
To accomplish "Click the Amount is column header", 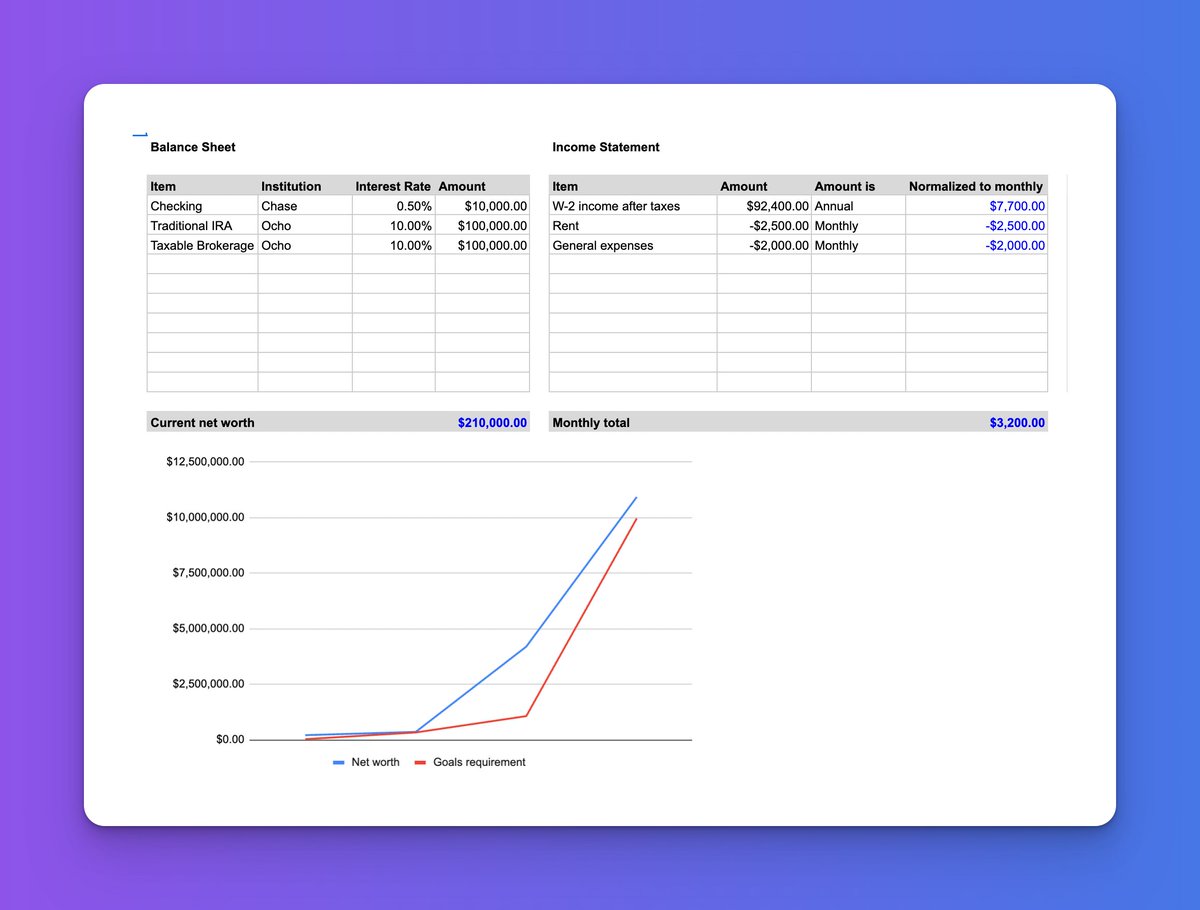I will point(858,186).
